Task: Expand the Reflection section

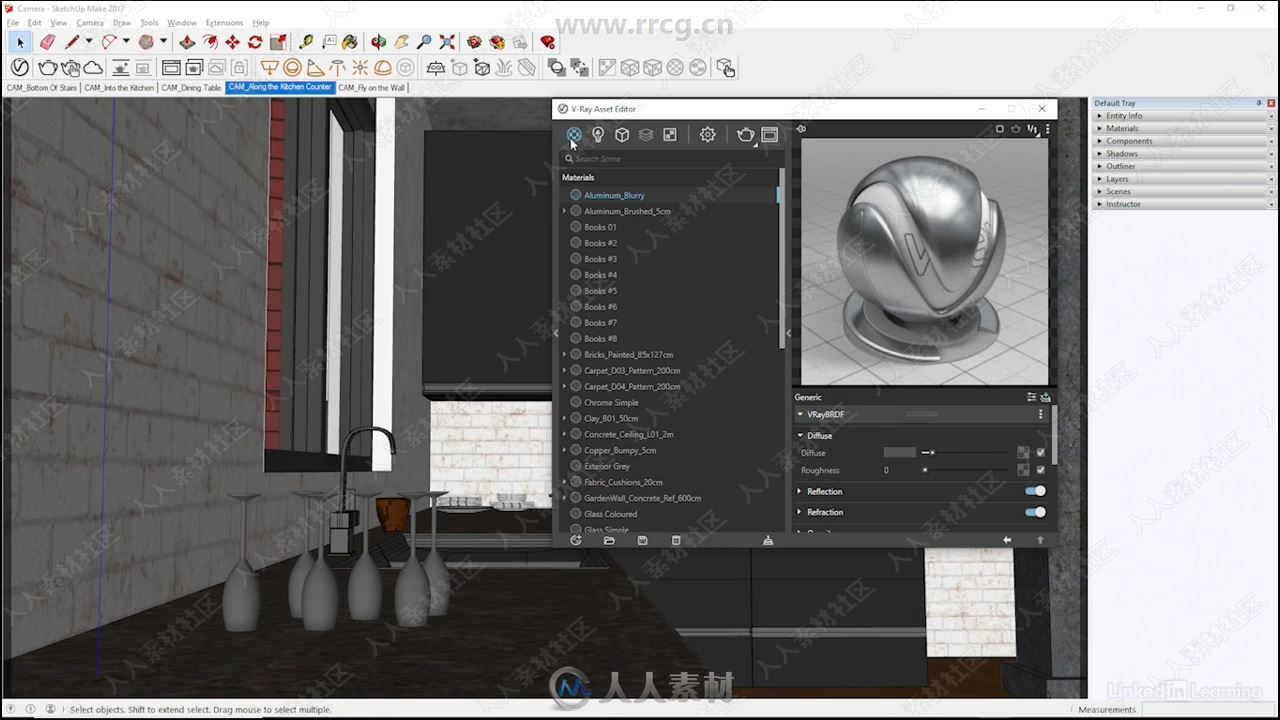Action: 800,491
